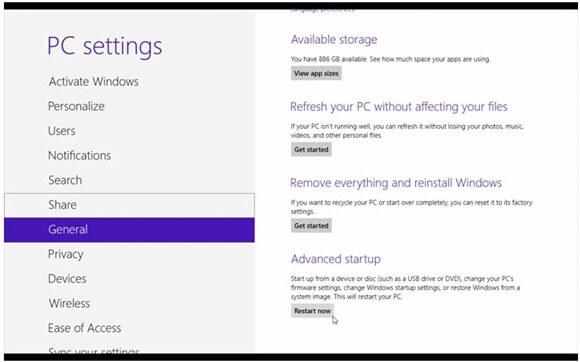This screenshot has height=362, width=580.
Task: Click the 'recycle your PC or start over' description
Action: click(x=411, y=207)
